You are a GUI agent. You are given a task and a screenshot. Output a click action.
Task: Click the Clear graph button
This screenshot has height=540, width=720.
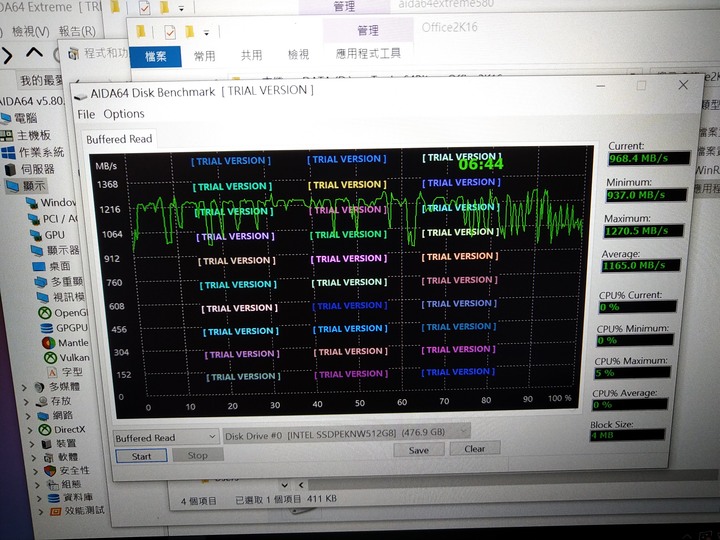(x=474, y=449)
